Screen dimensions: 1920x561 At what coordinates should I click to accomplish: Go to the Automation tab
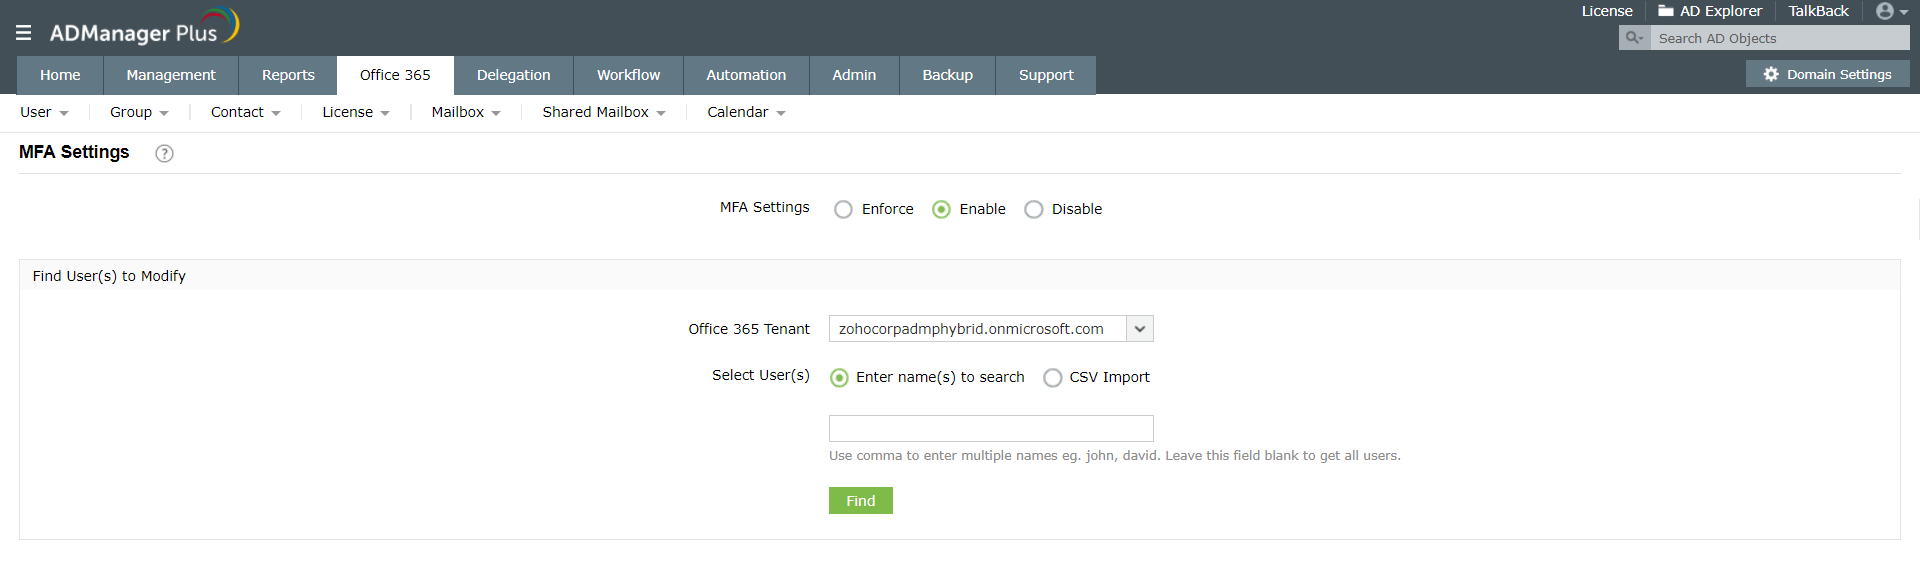click(x=746, y=75)
